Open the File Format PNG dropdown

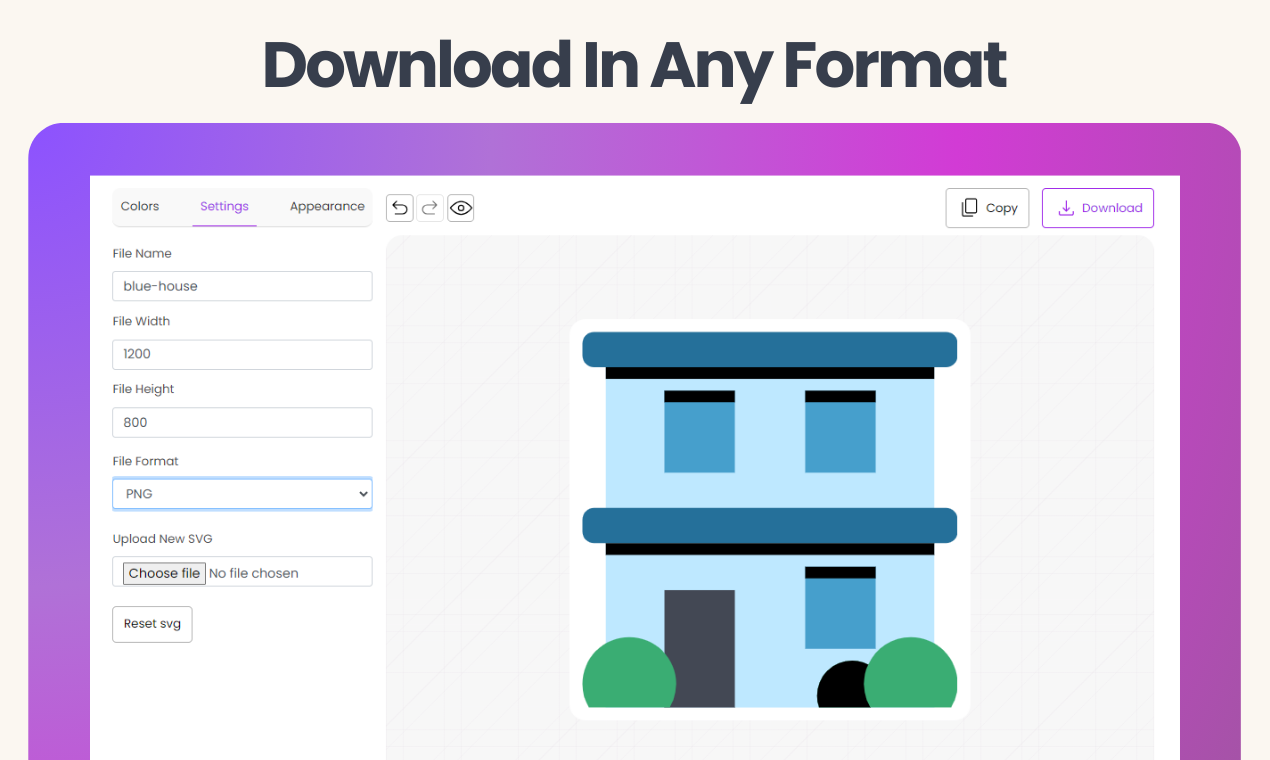242,494
